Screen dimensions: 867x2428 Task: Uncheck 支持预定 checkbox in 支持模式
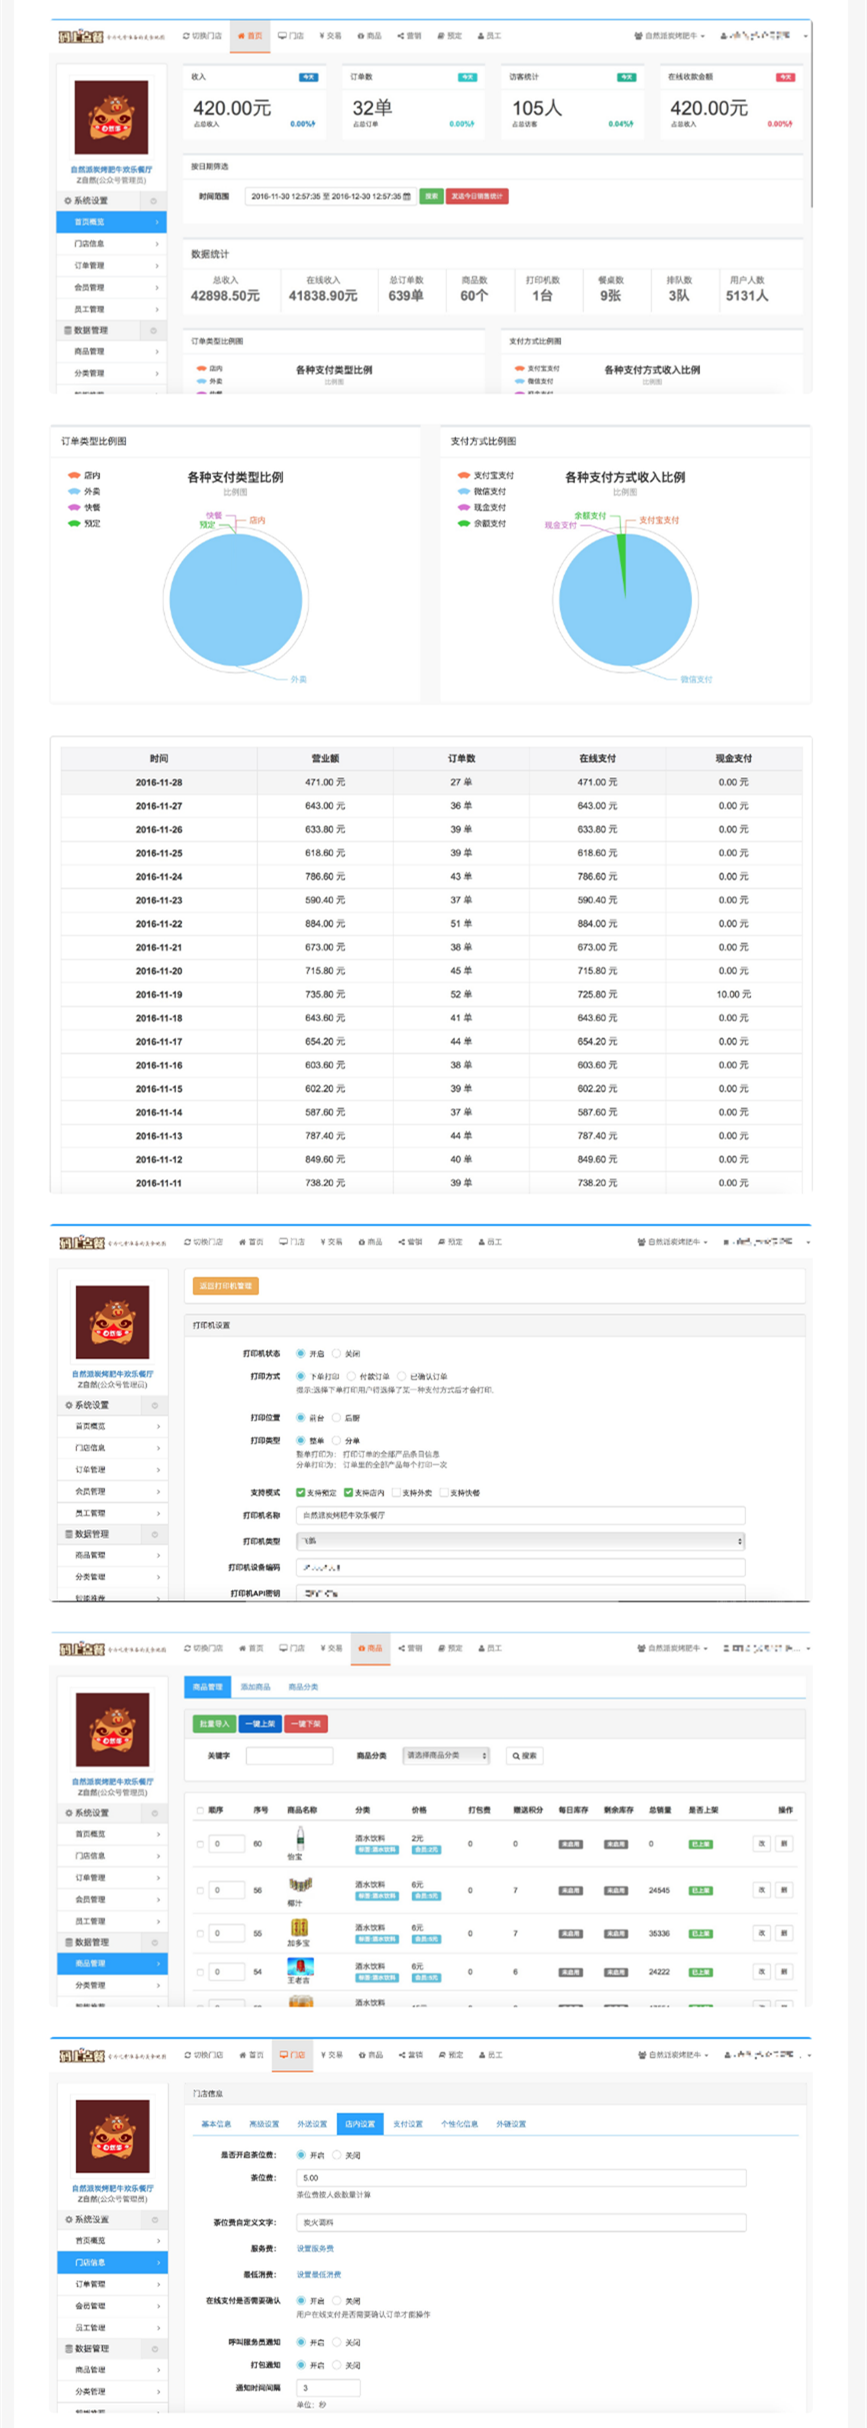300,1492
